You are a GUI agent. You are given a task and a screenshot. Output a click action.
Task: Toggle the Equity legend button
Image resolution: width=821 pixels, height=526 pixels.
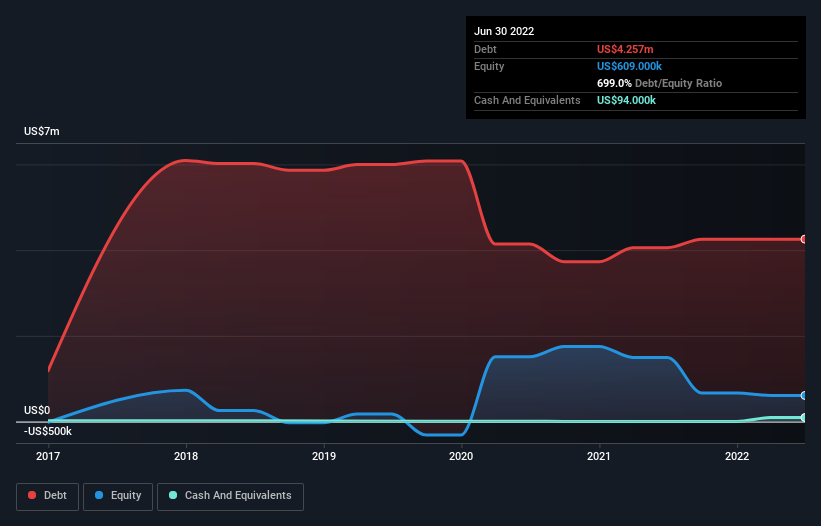tap(118, 496)
